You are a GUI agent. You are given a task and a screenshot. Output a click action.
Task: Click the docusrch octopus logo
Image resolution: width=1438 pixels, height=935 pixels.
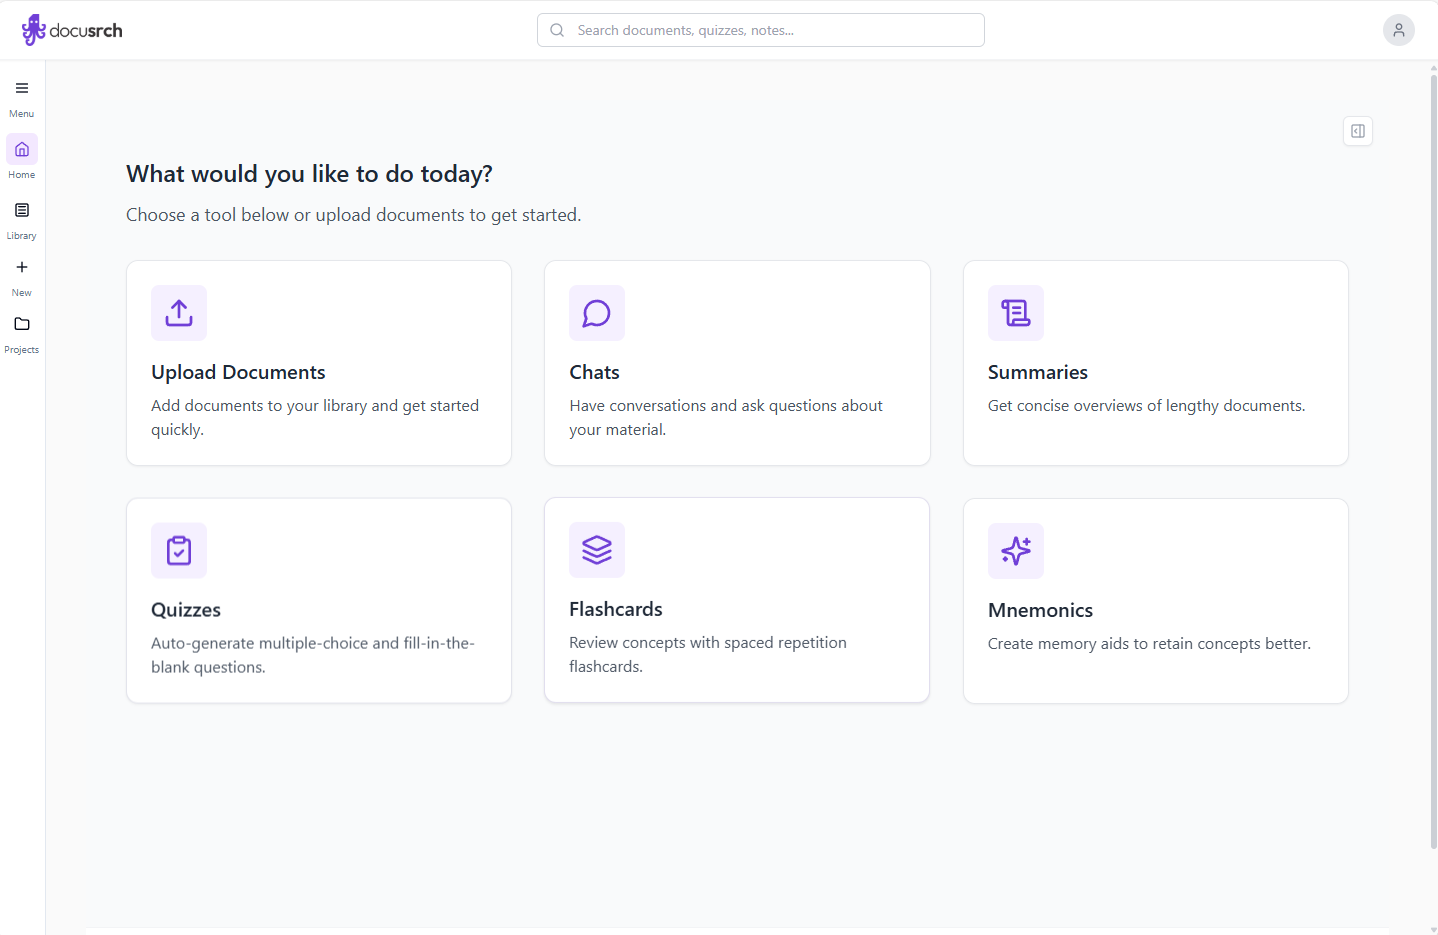[34, 30]
